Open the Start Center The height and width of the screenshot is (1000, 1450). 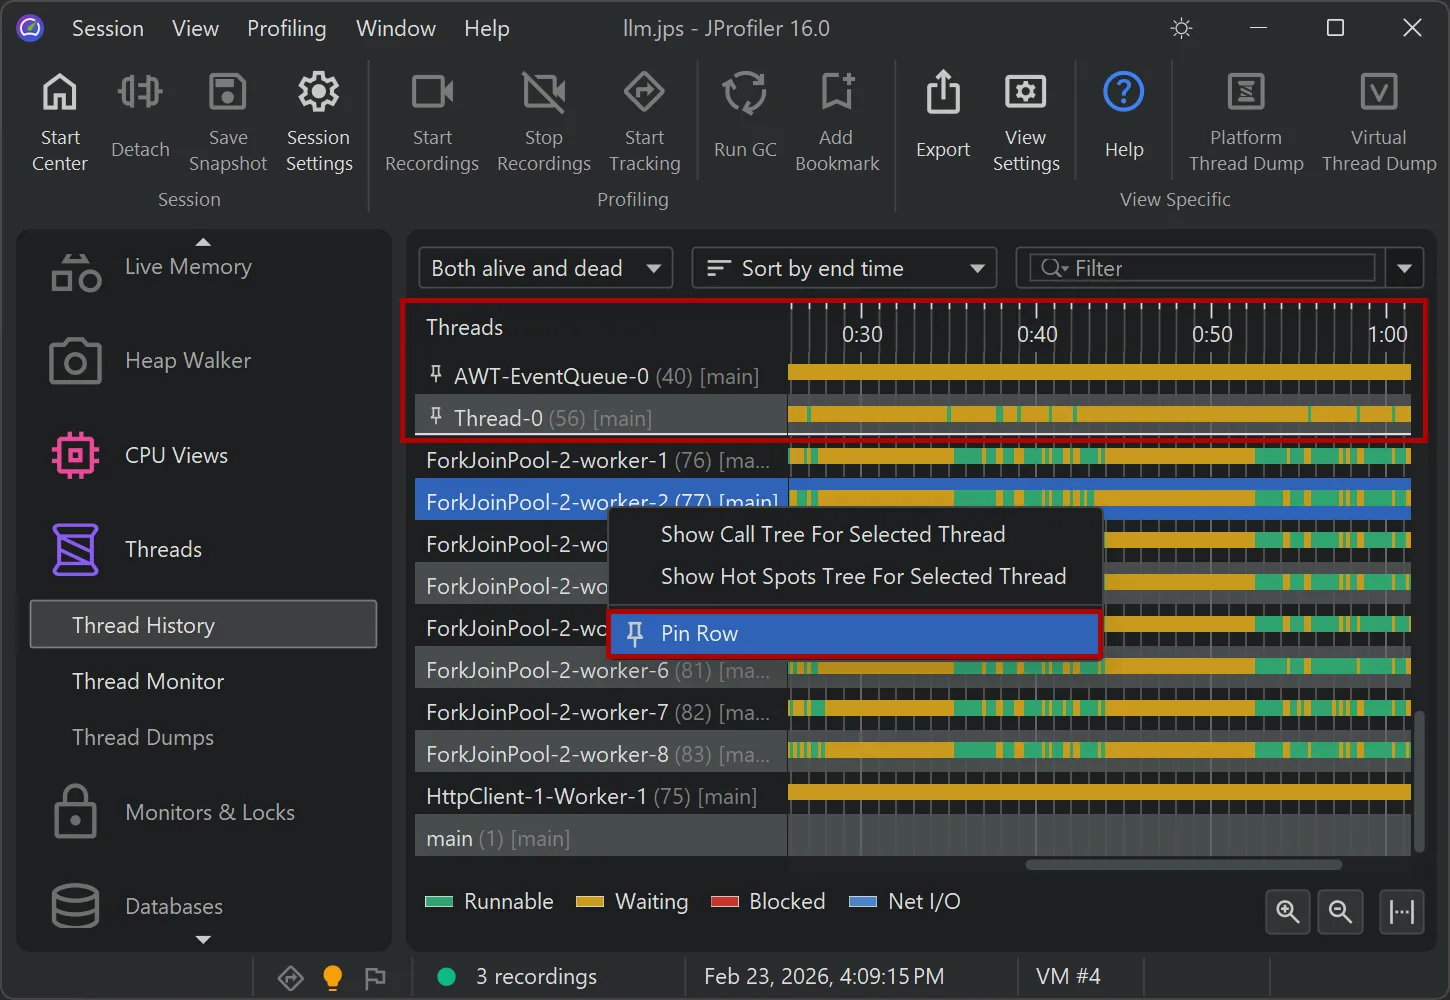coord(59,120)
